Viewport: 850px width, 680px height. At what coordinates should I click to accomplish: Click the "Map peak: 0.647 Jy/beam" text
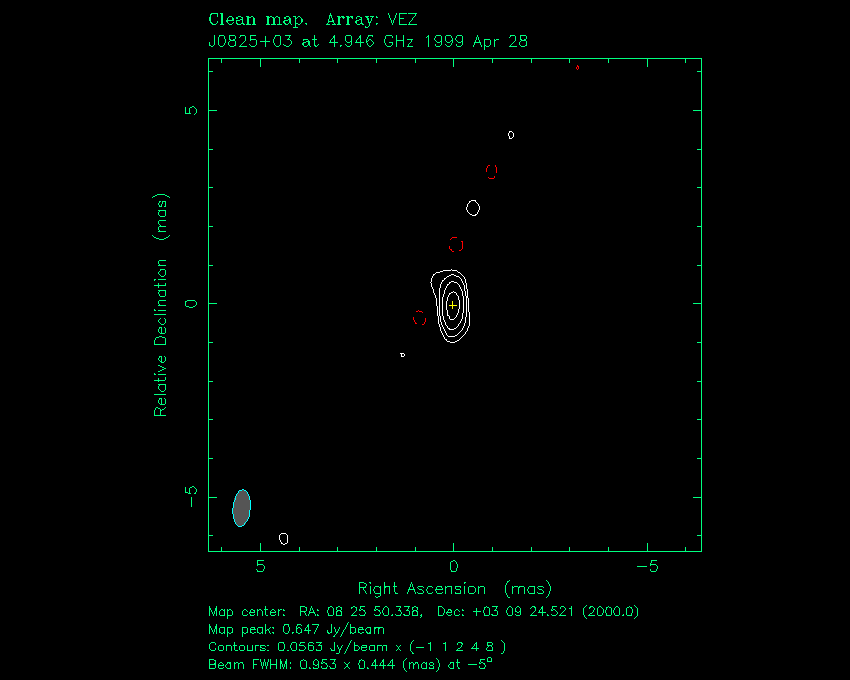pyautogui.click(x=297, y=630)
